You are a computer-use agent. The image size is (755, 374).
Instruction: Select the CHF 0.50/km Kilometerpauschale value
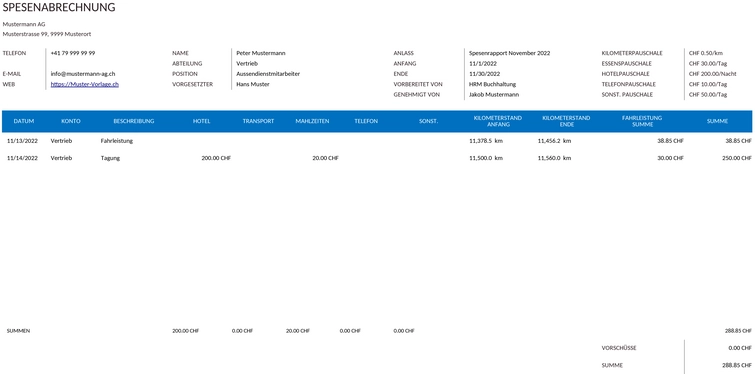[706, 53]
